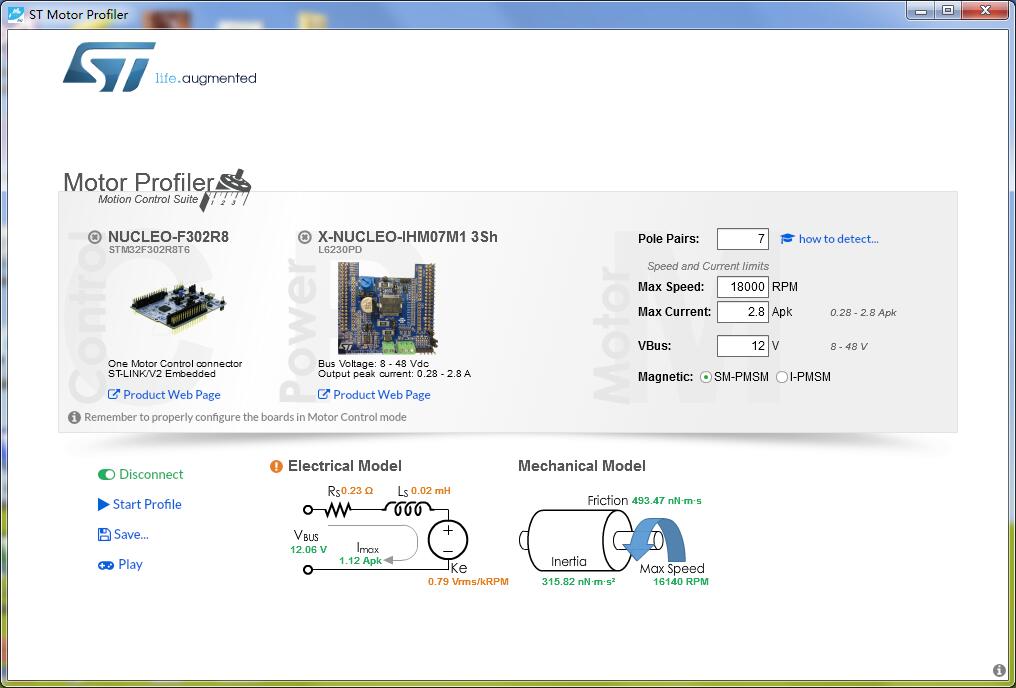
Task: Click the 0.28 - 2.8 Apk range hint
Action: click(x=863, y=313)
